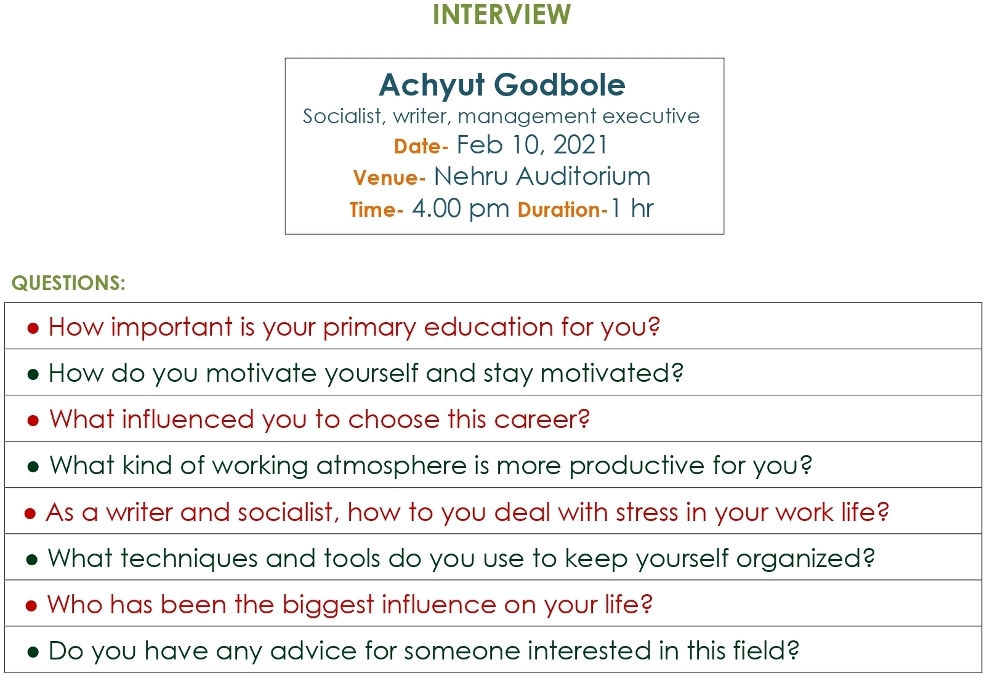Click the orange 'Venue-' label
This screenshot has width=989, height=682.
pos(390,179)
